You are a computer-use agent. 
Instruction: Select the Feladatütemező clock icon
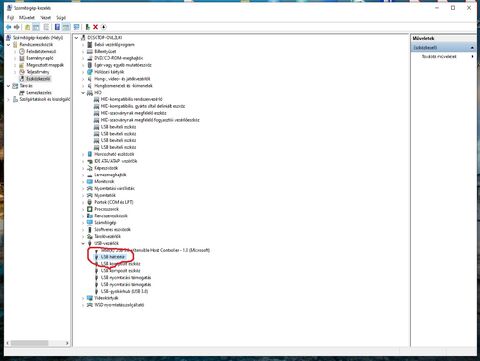tap(22, 51)
